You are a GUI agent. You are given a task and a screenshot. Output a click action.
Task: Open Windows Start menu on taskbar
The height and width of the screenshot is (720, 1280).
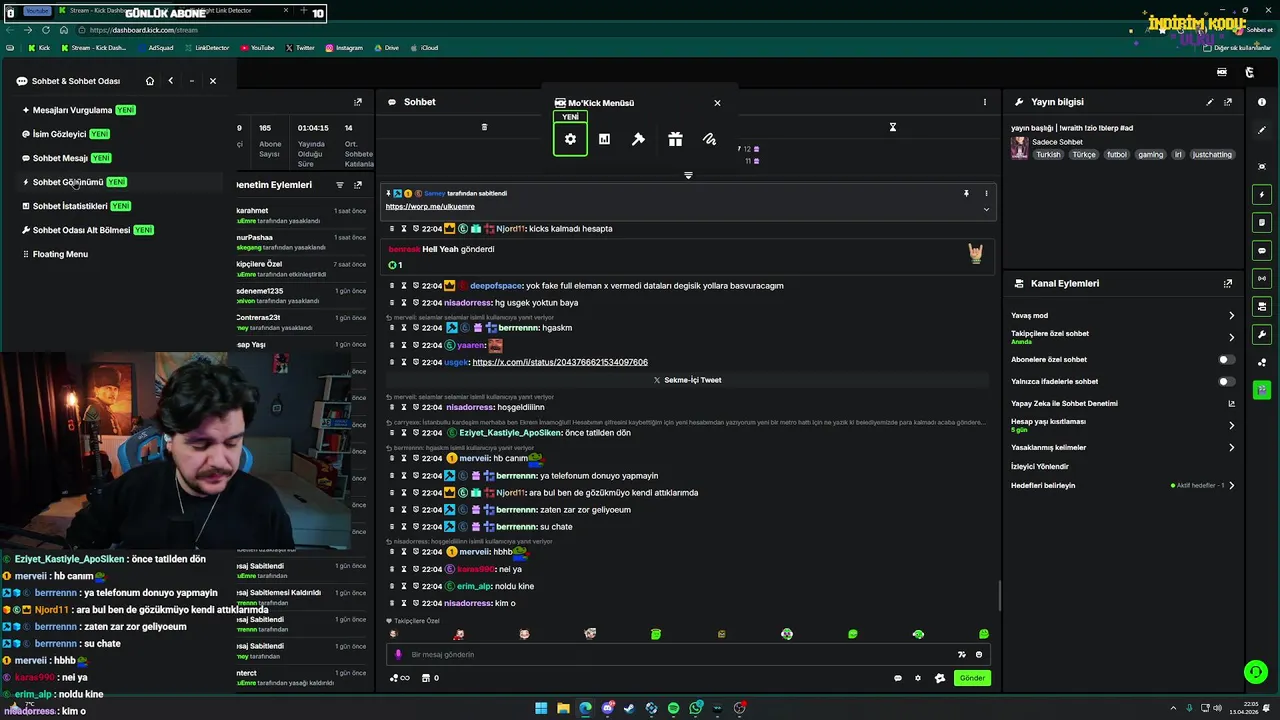point(541,708)
